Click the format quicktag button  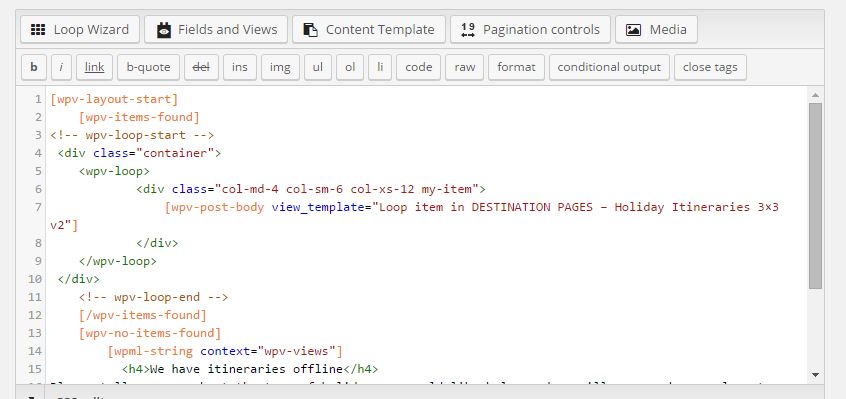516,67
